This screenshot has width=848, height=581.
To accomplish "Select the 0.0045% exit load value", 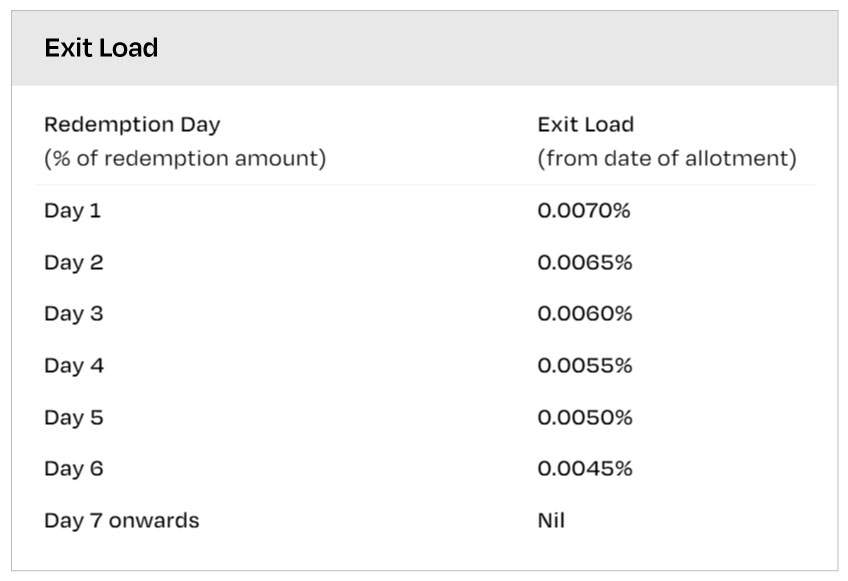I will [x=585, y=469].
